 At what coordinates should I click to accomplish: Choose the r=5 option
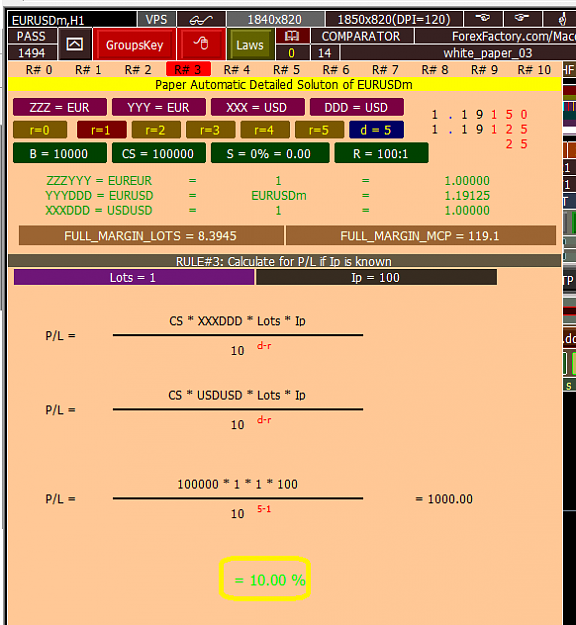click(319, 130)
